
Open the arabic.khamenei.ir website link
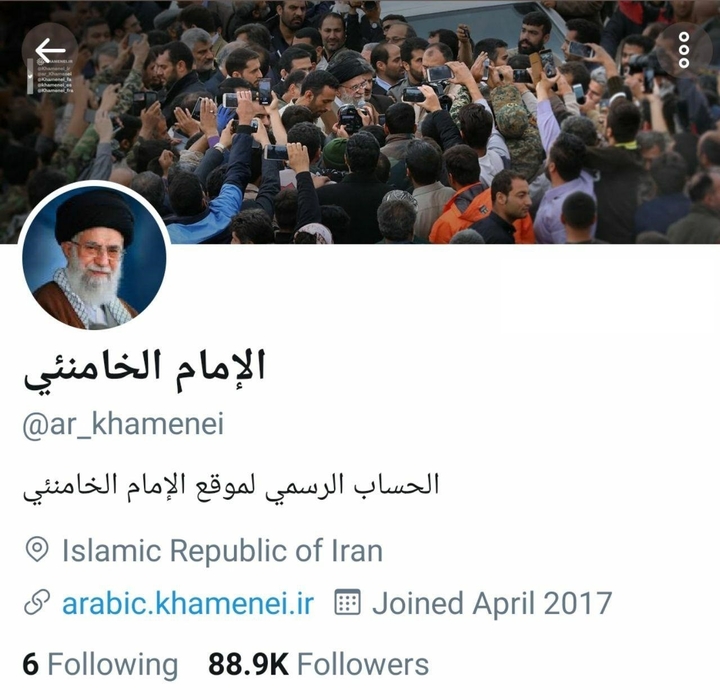tap(188, 603)
